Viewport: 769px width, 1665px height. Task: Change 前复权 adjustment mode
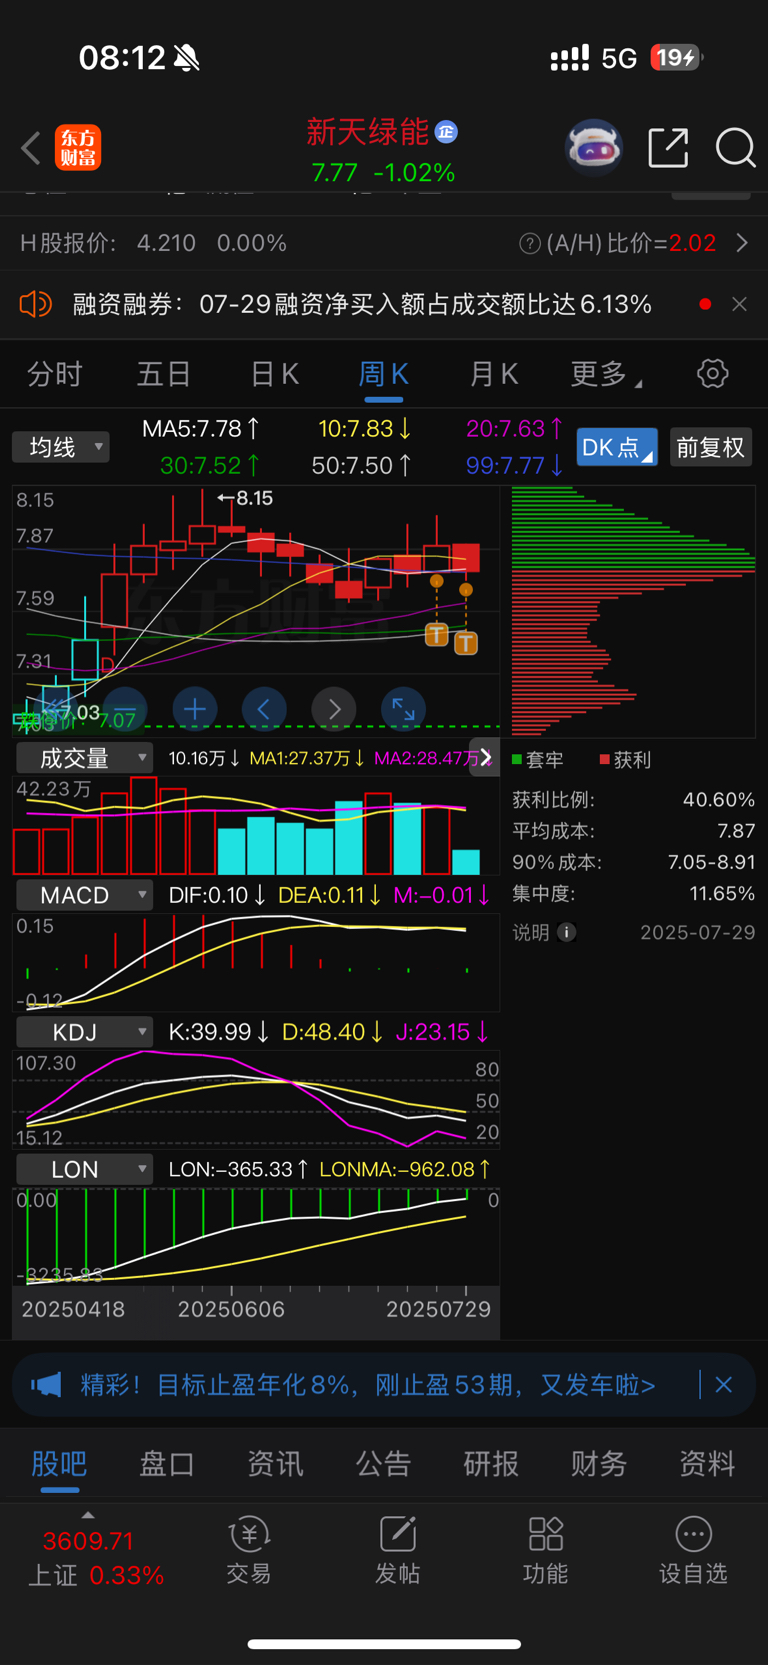click(711, 447)
